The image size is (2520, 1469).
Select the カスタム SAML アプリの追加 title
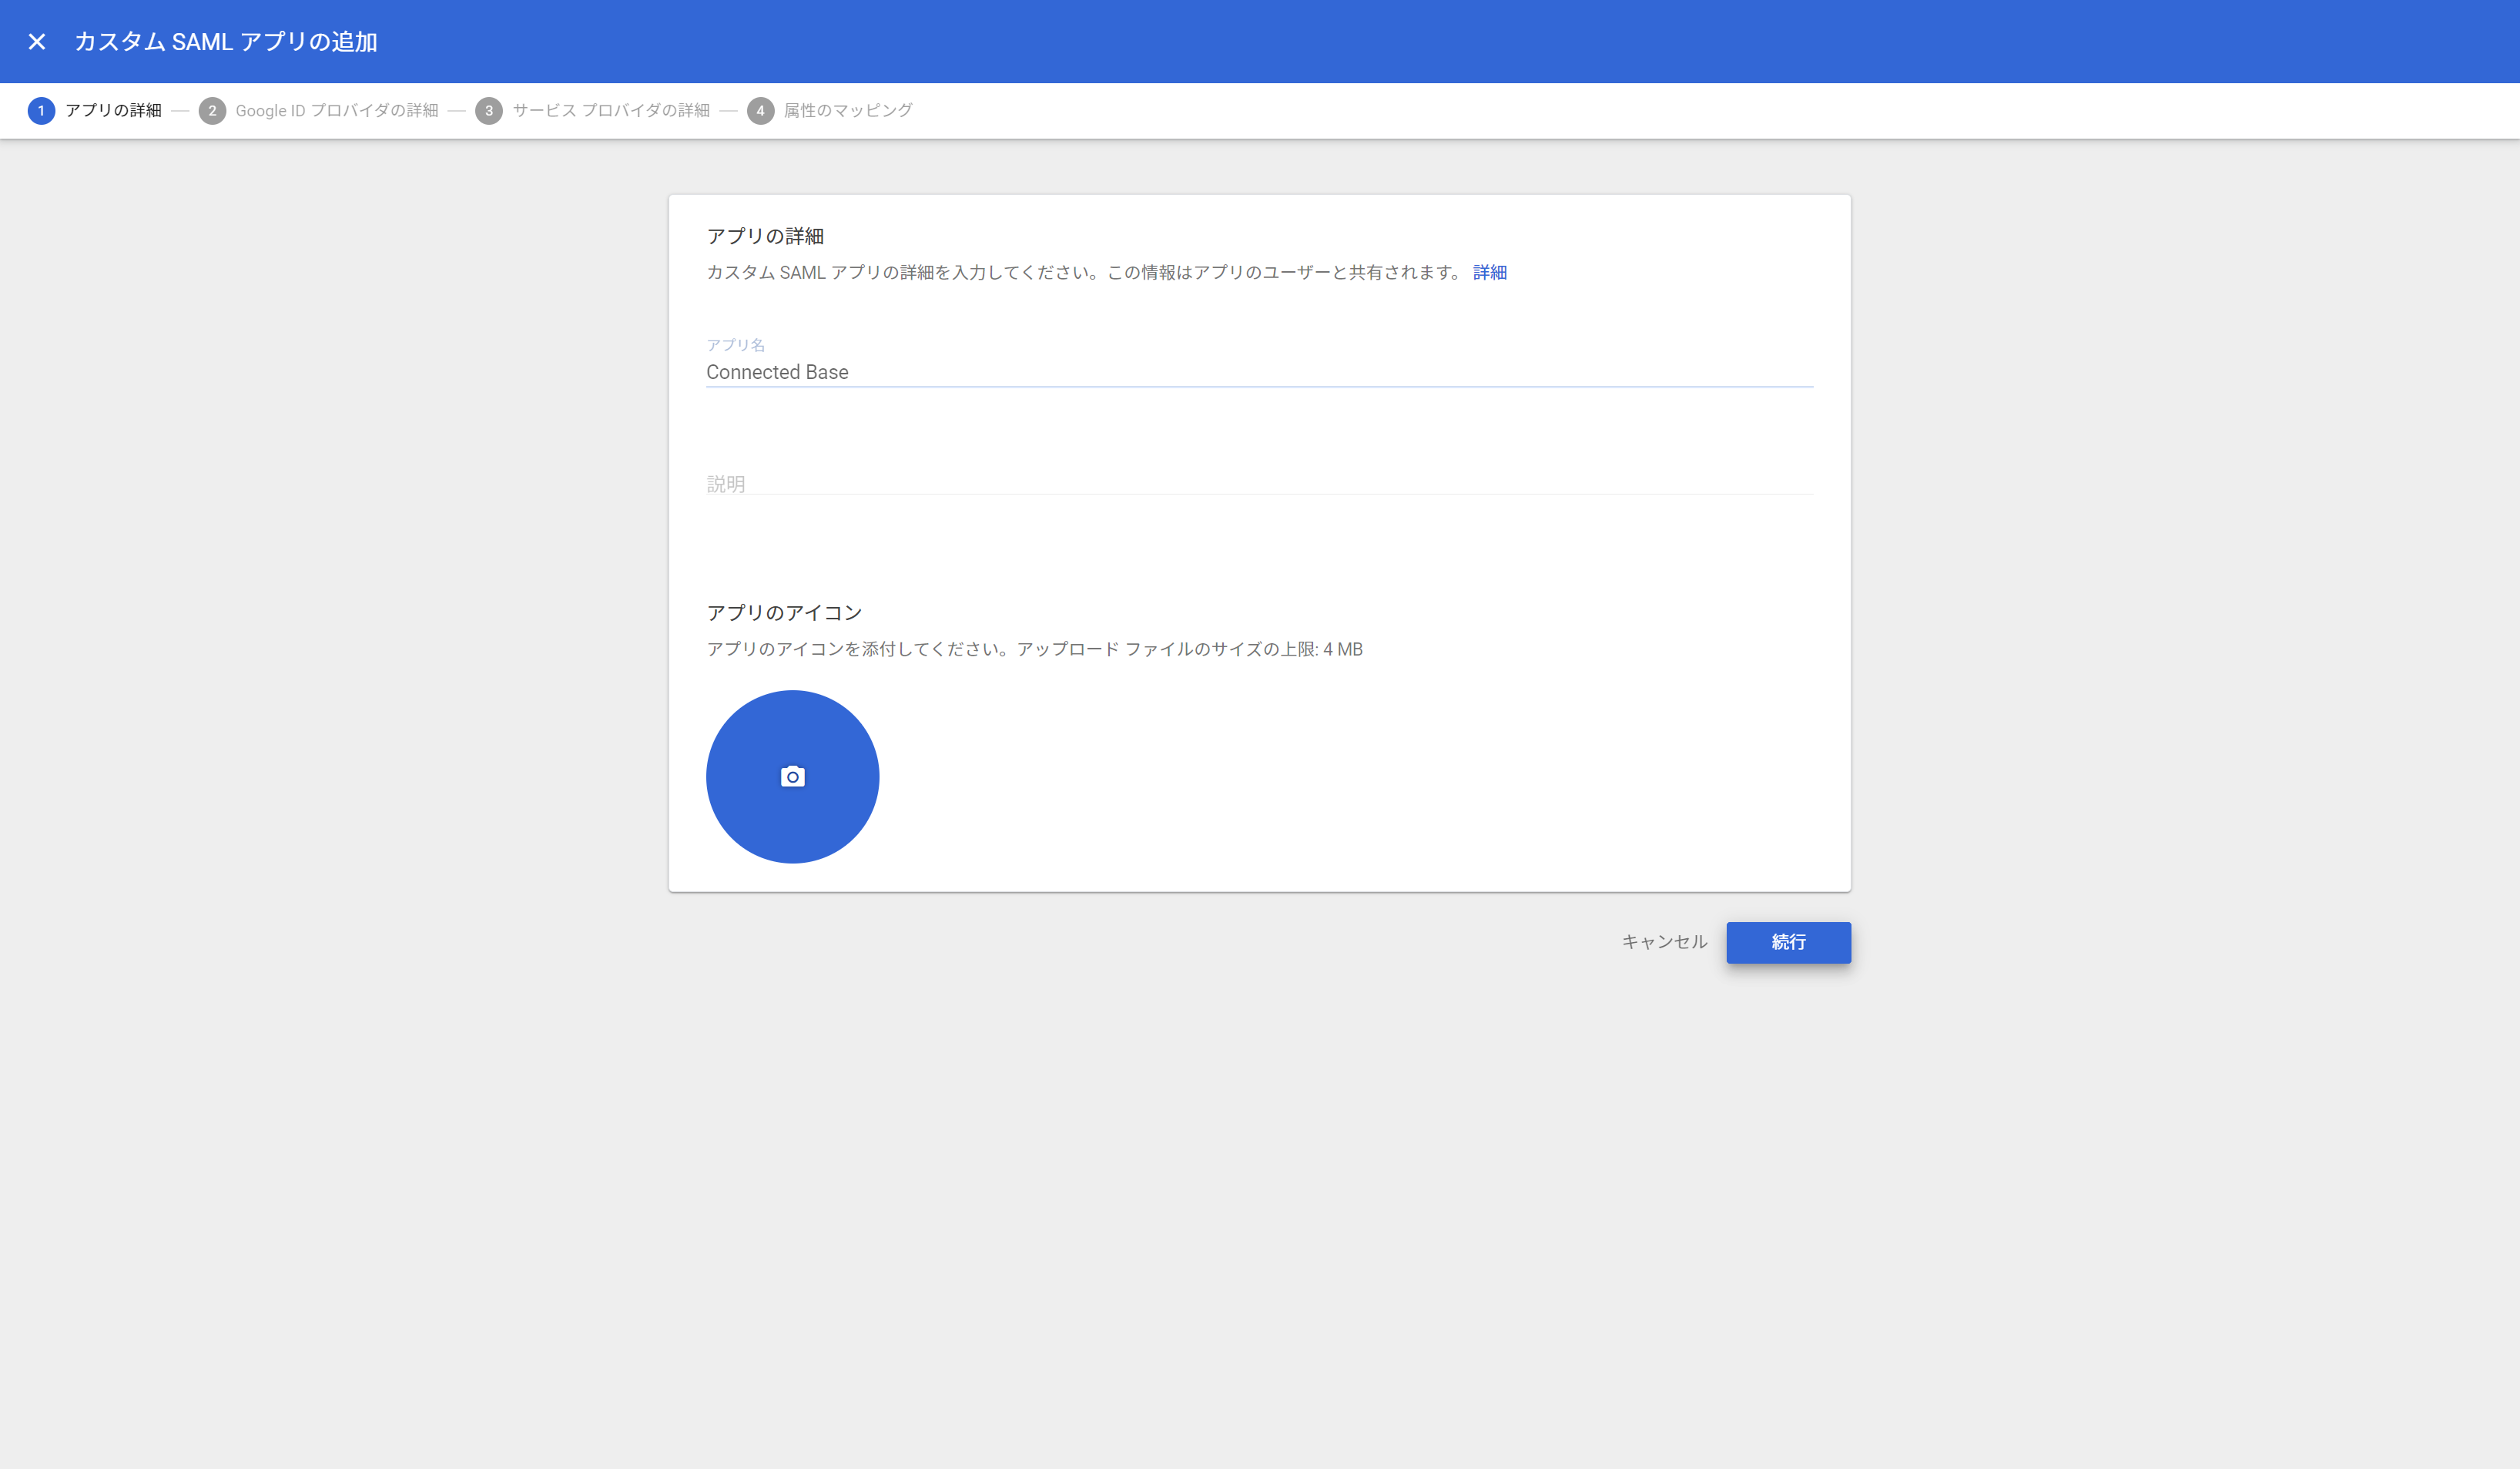(226, 41)
